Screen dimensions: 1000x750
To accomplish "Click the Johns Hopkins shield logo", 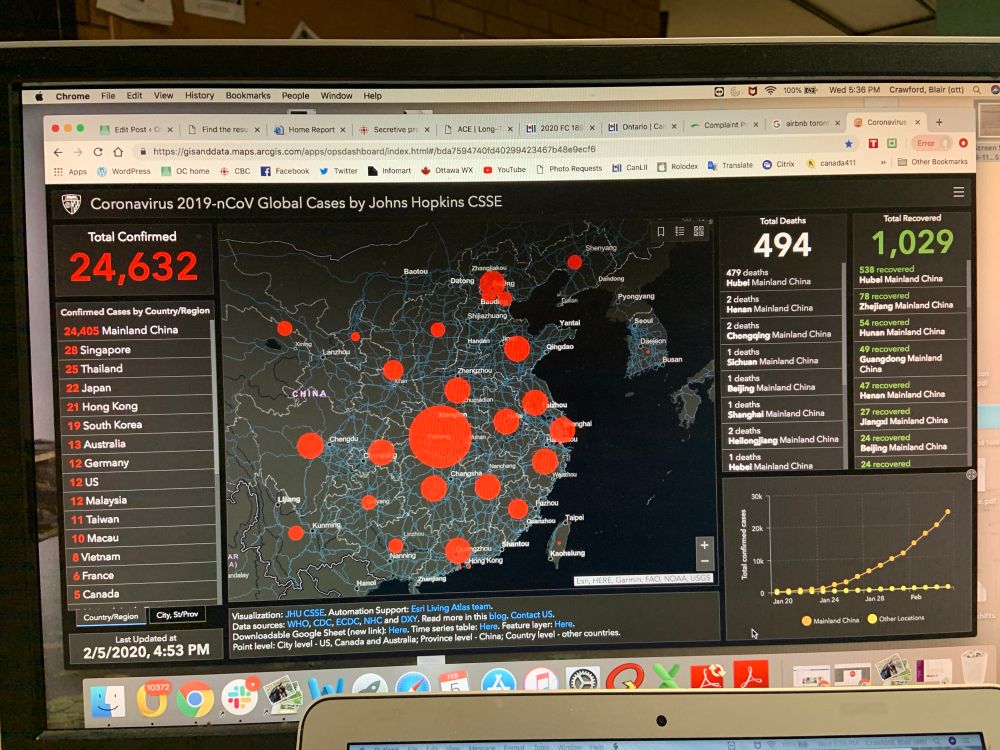I will coord(71,203).
